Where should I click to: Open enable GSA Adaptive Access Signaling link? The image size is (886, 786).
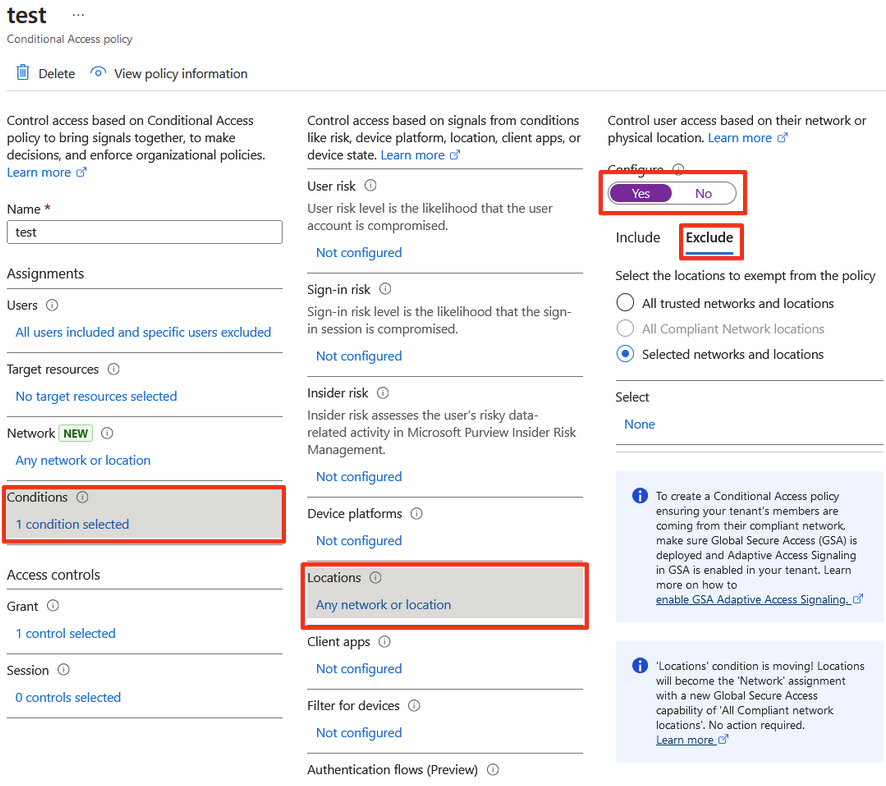pyautogui.click(x=752, y=599)
